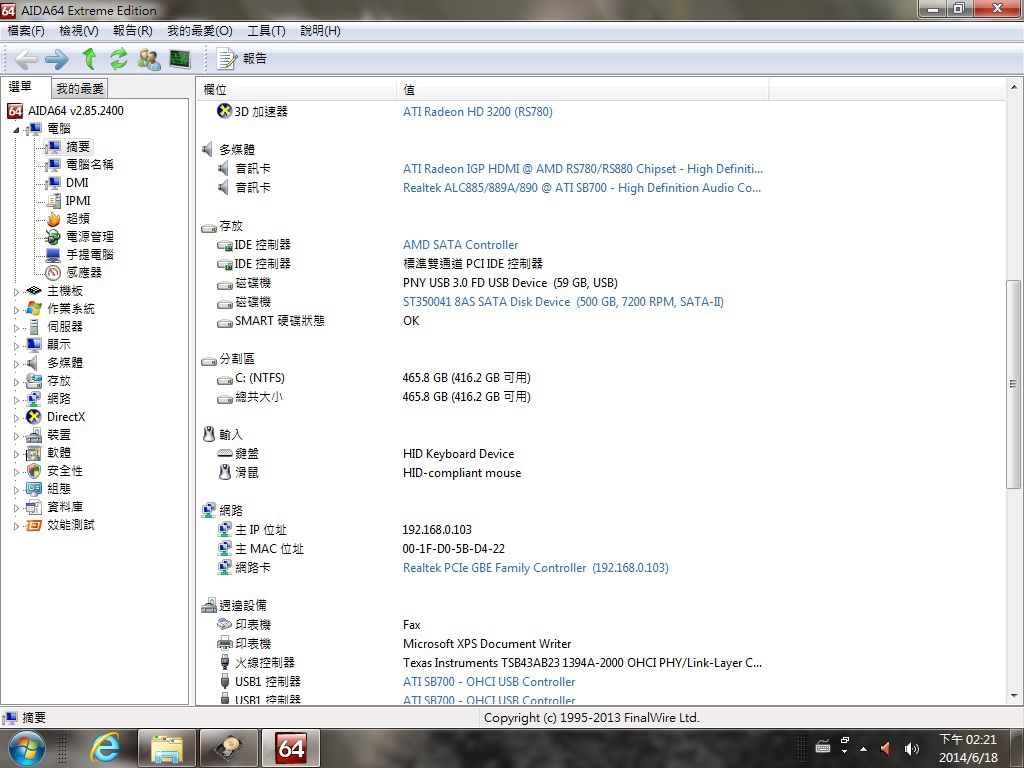Select IPMI in the tree

click(78, 200)
